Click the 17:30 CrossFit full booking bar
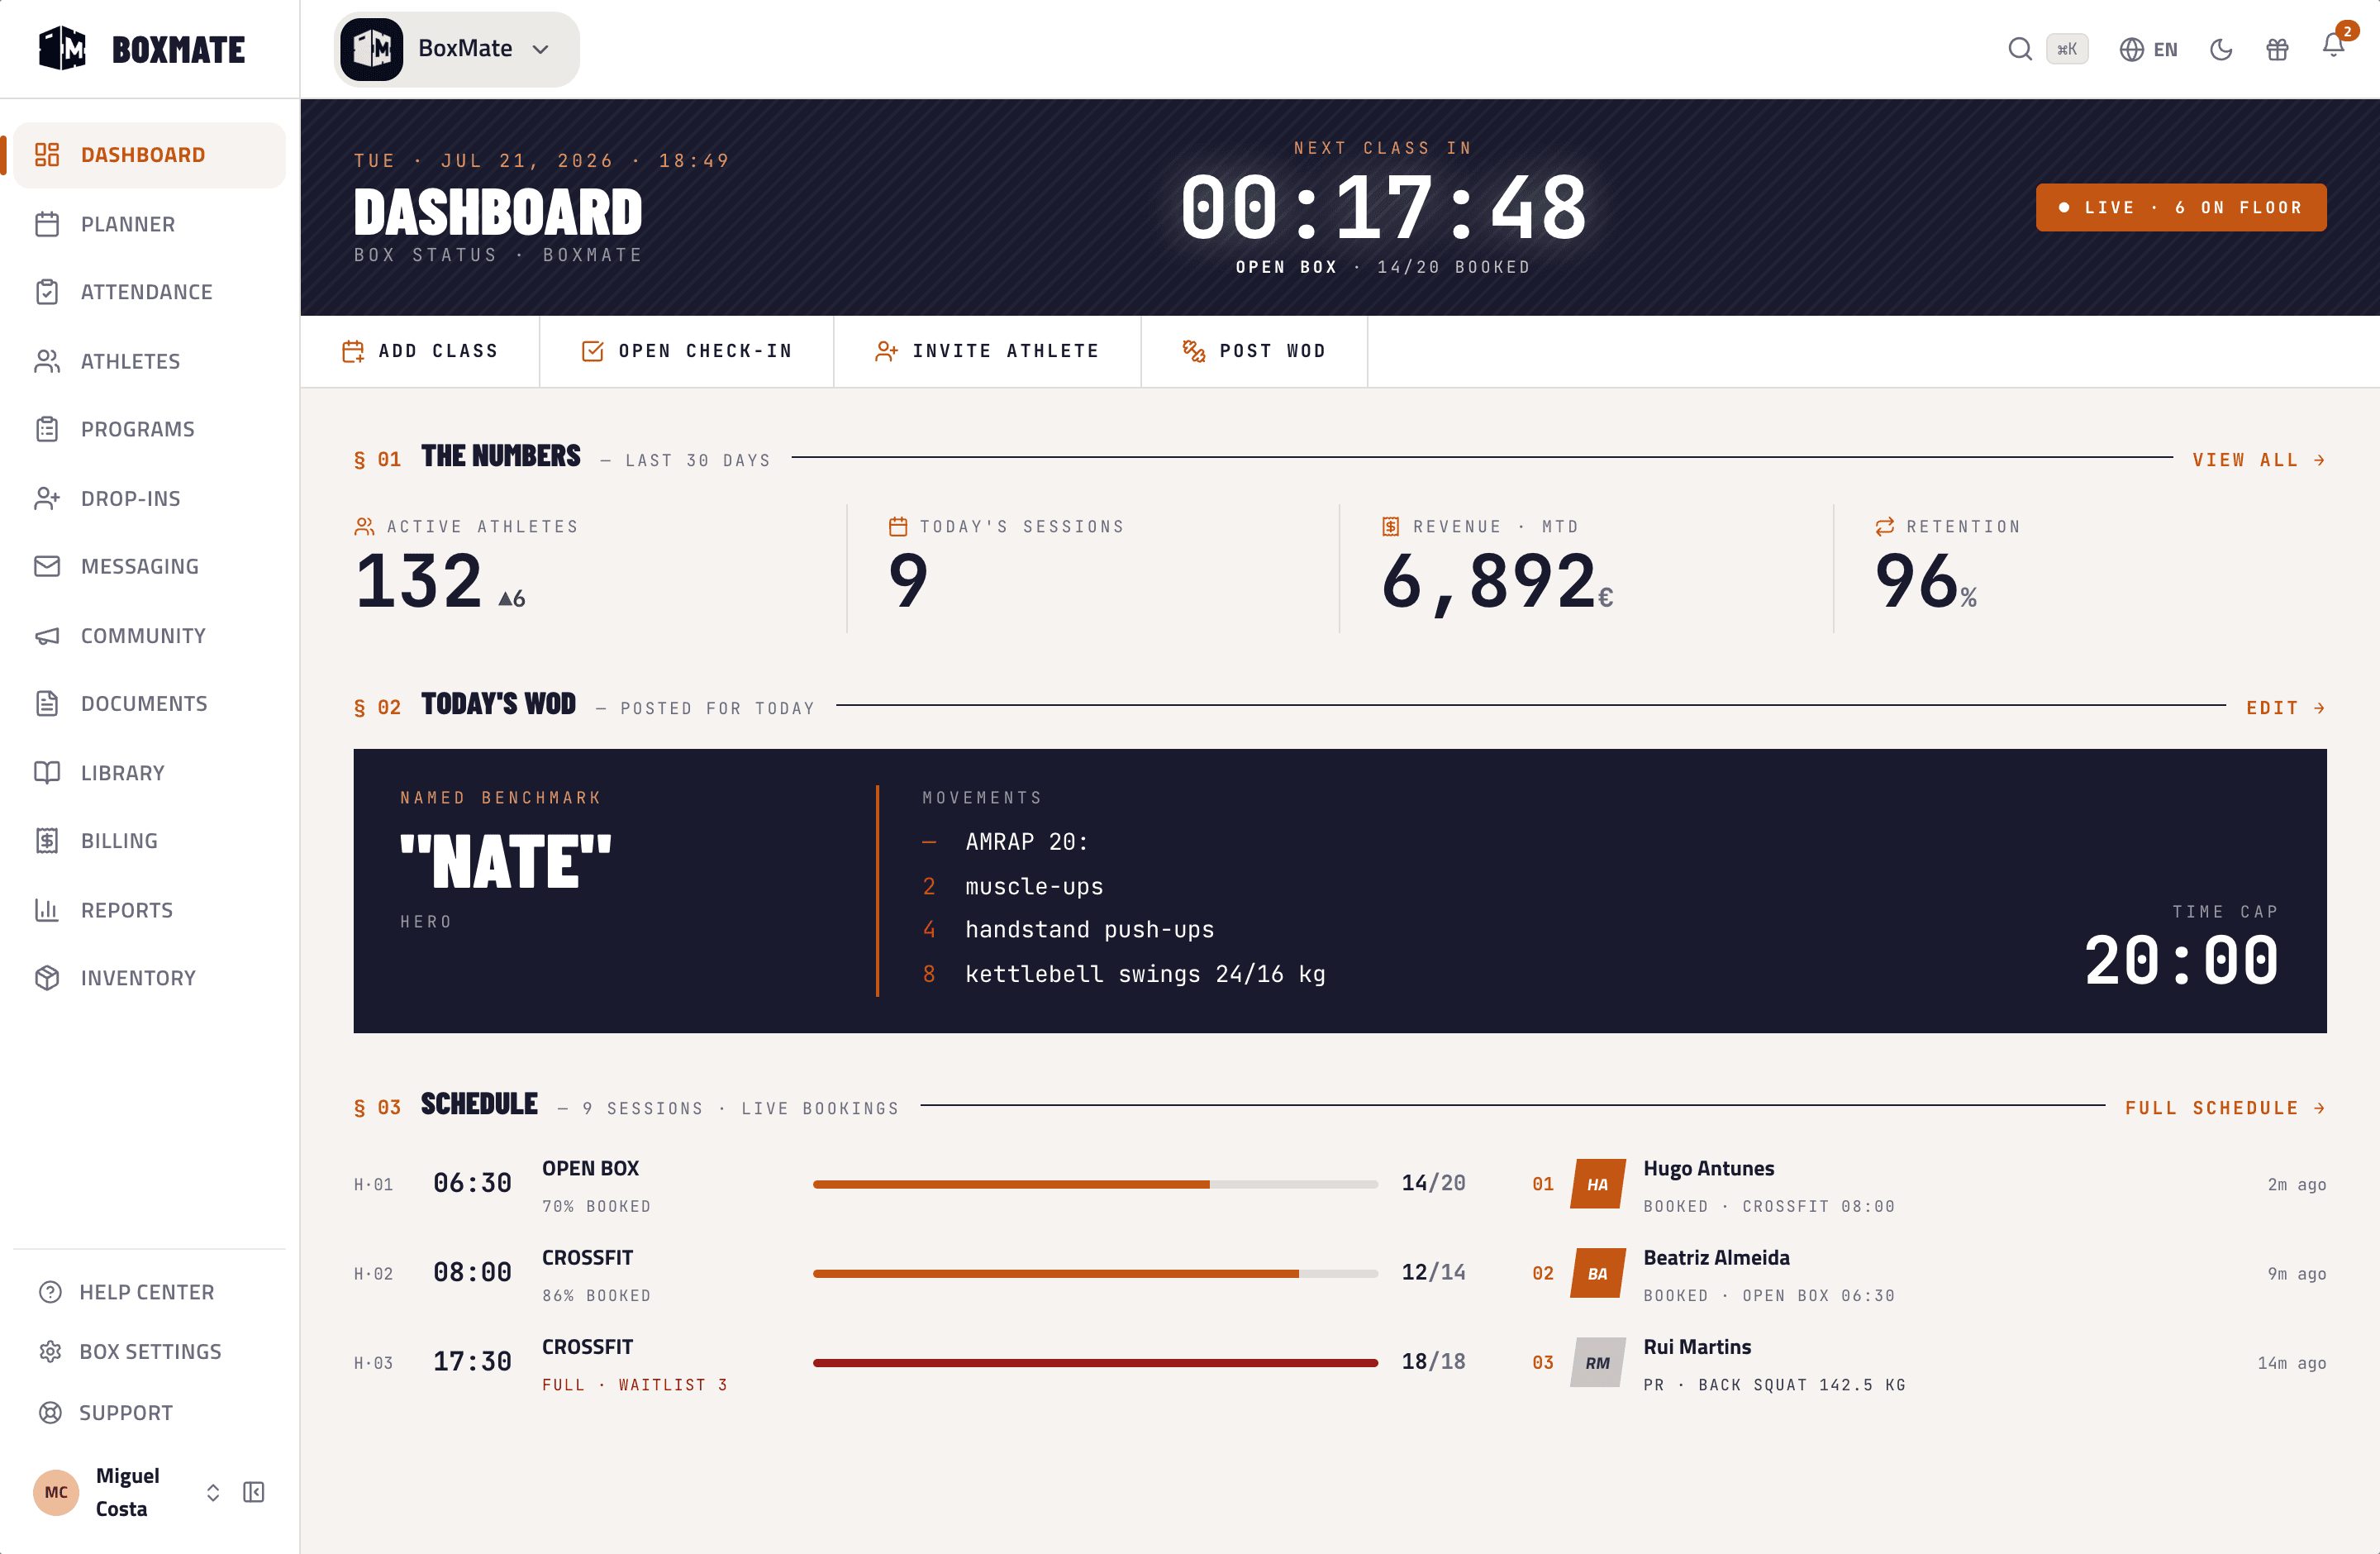 (1095, 1363)
